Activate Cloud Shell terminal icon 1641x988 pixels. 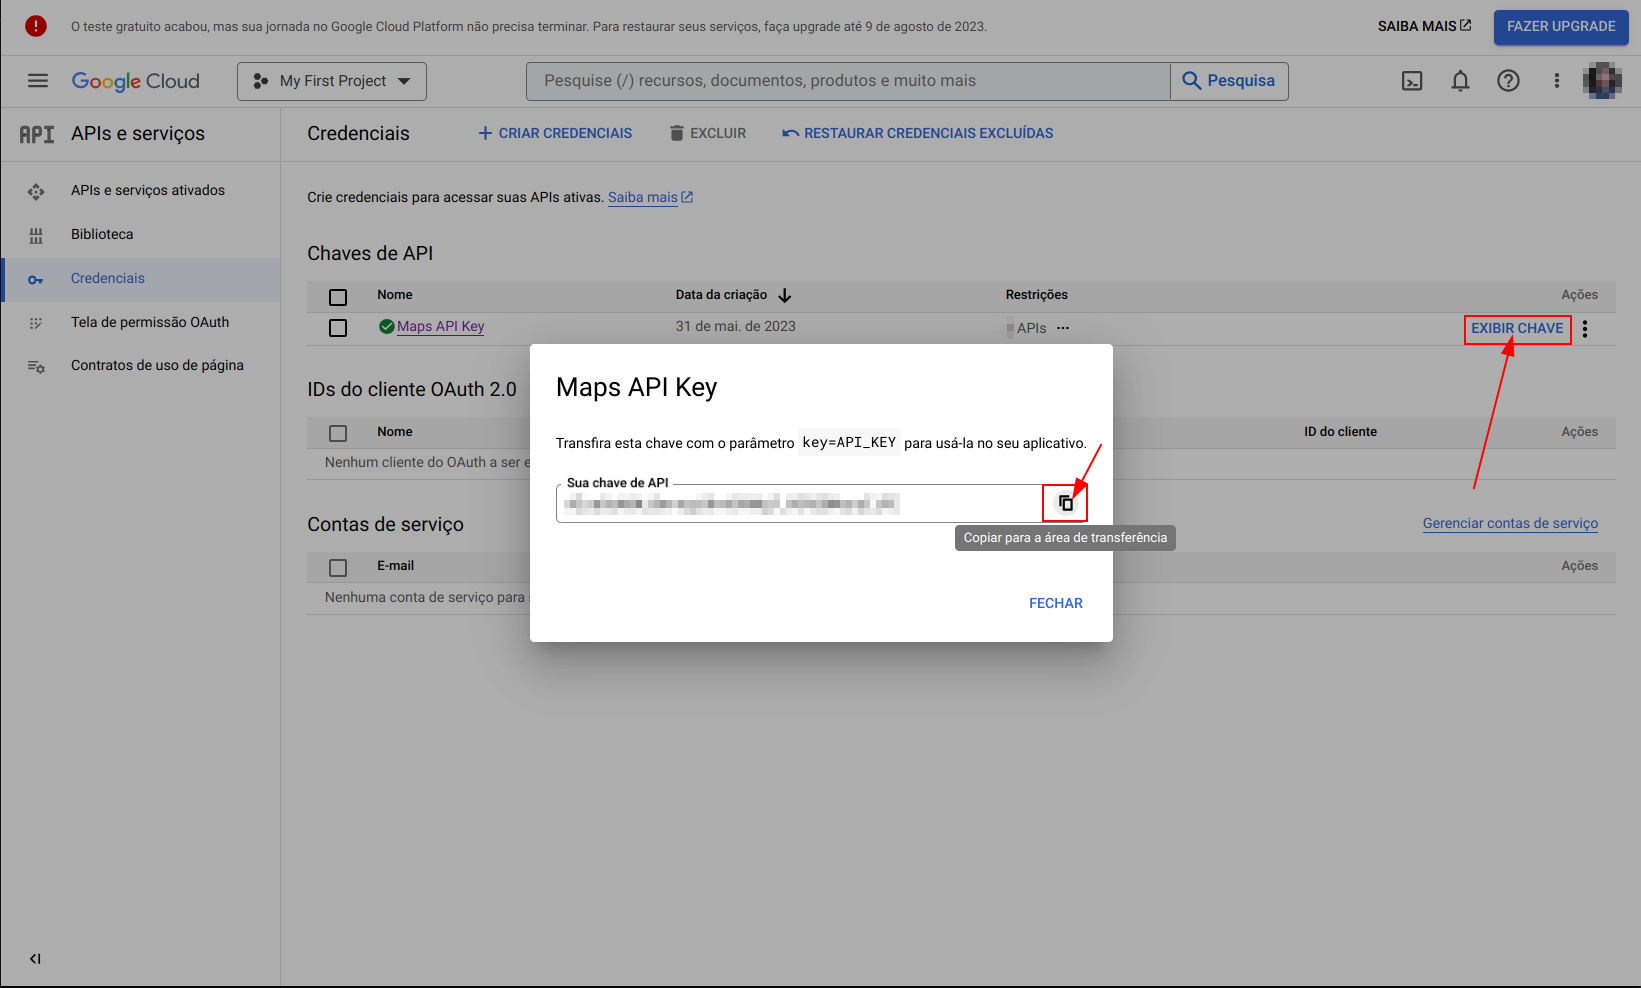(x=1412, y=81)
